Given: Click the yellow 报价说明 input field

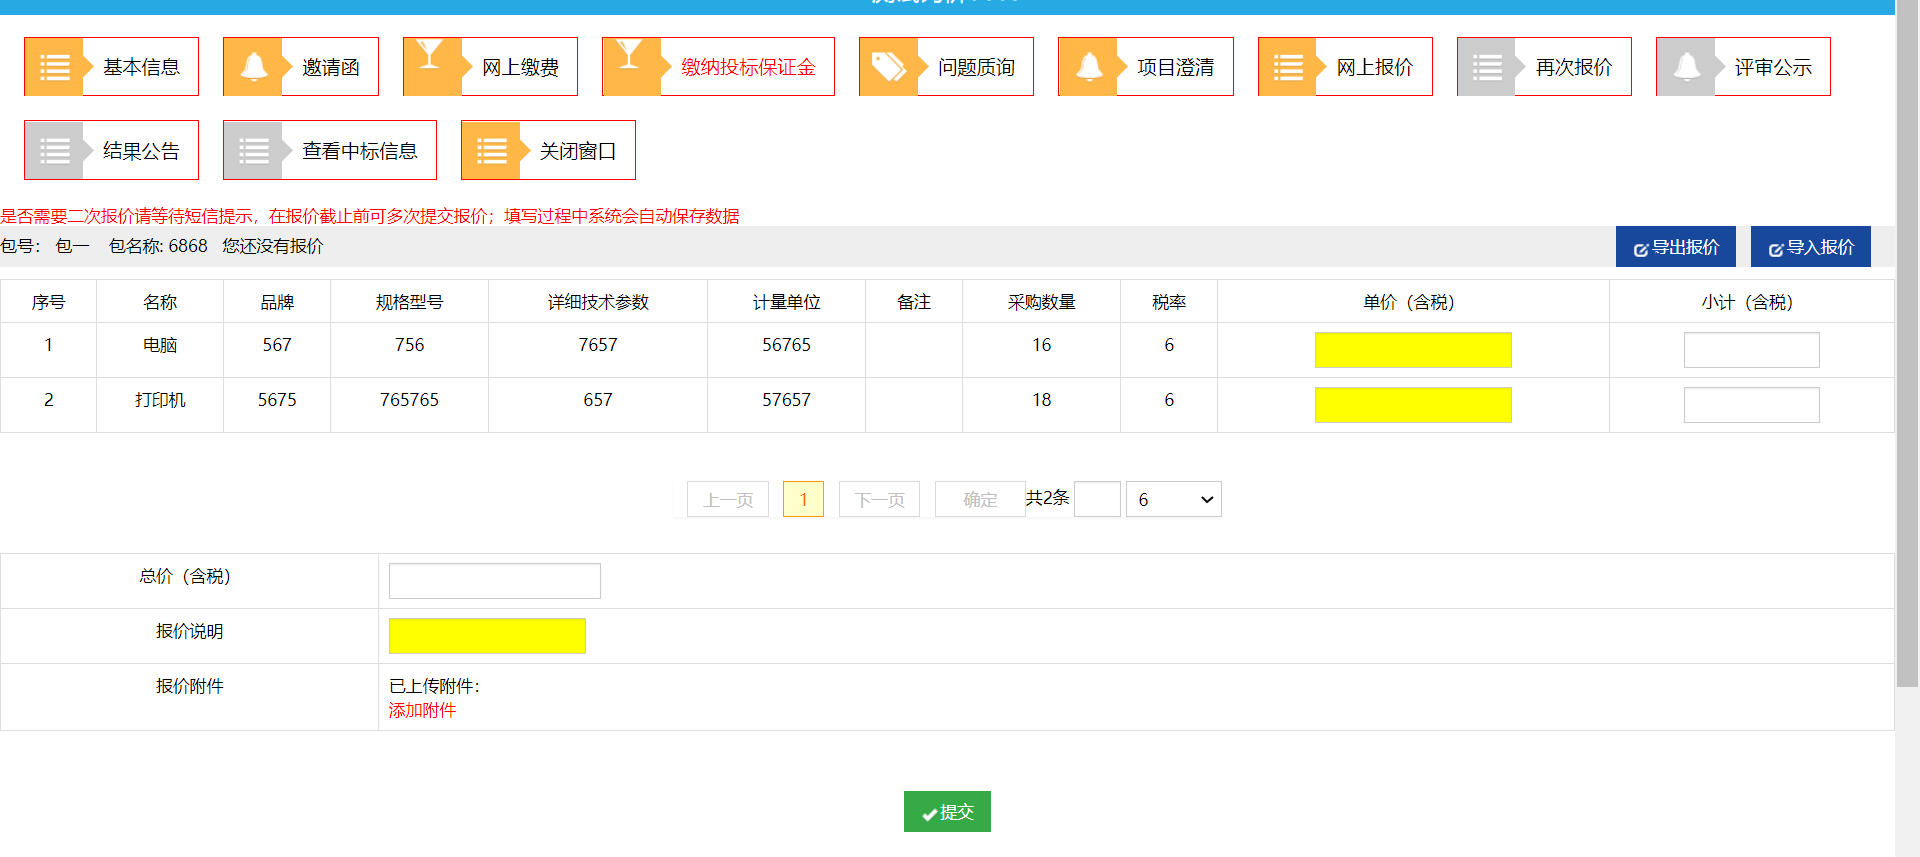Looking at the screenshot, I should [487, 636].
